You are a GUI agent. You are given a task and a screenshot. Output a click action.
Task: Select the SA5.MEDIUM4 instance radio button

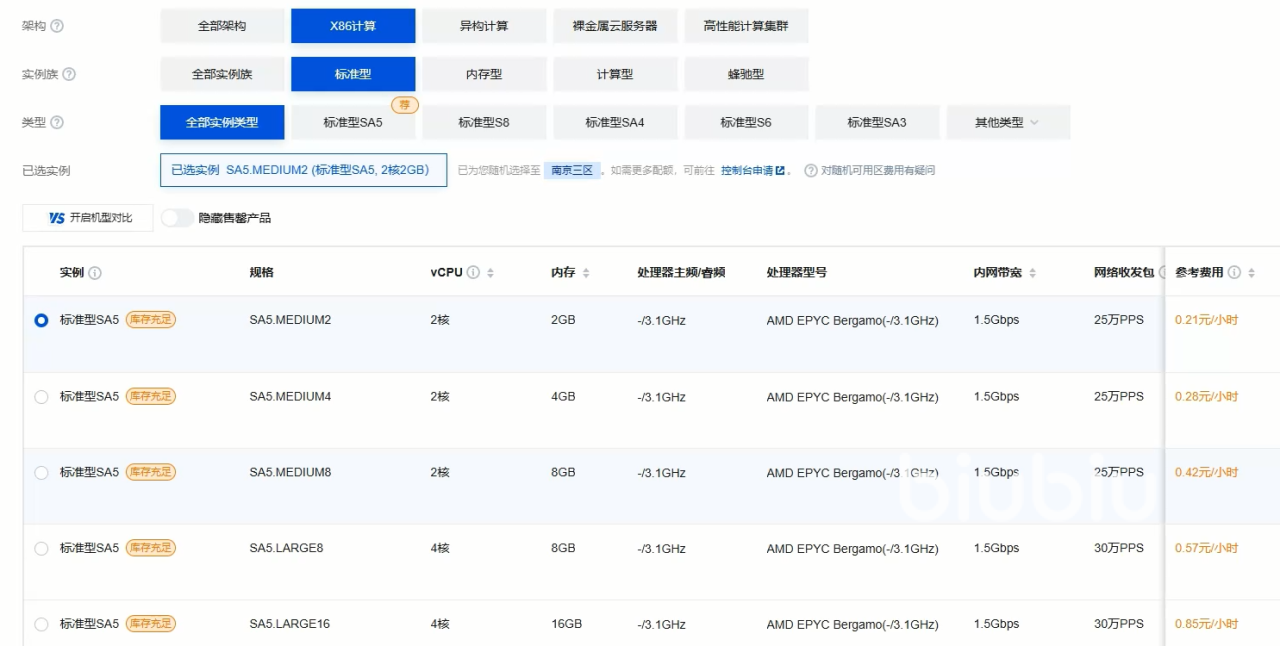(41, 397)
